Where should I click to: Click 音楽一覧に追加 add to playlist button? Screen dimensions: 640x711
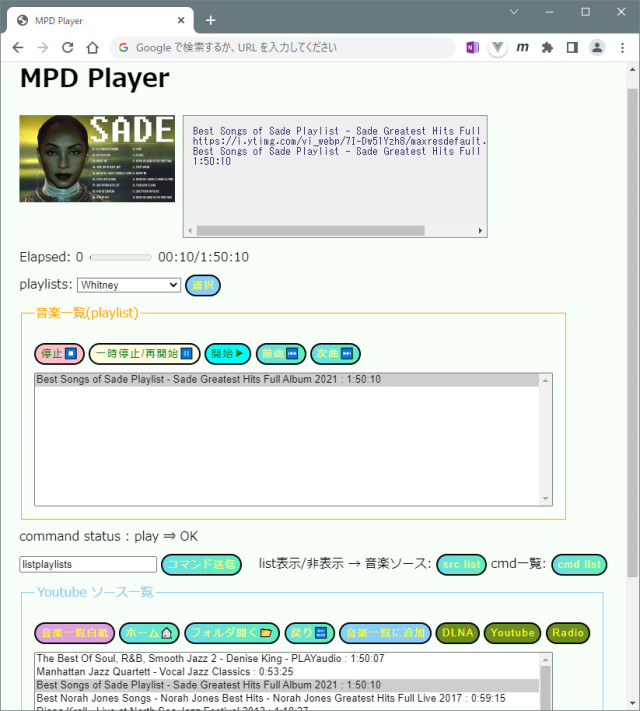point(385,633)
